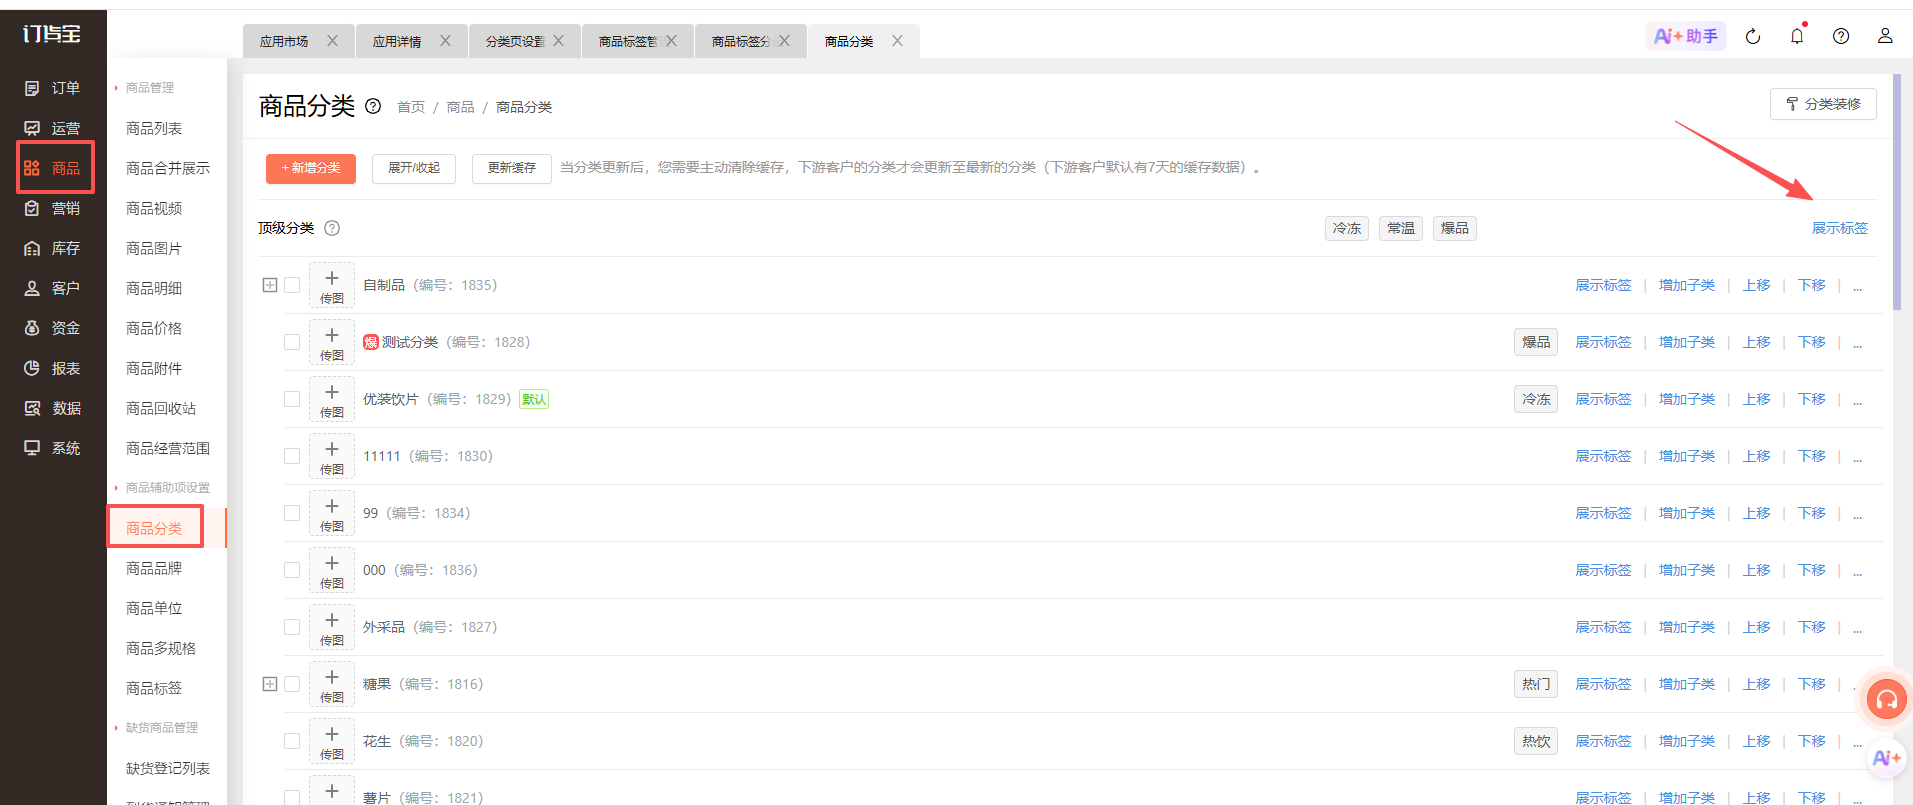The height and width of the screenshot is (805, 1913).
Task: Expand the 糖果 category tree
Action: click(x=270, y=684)
